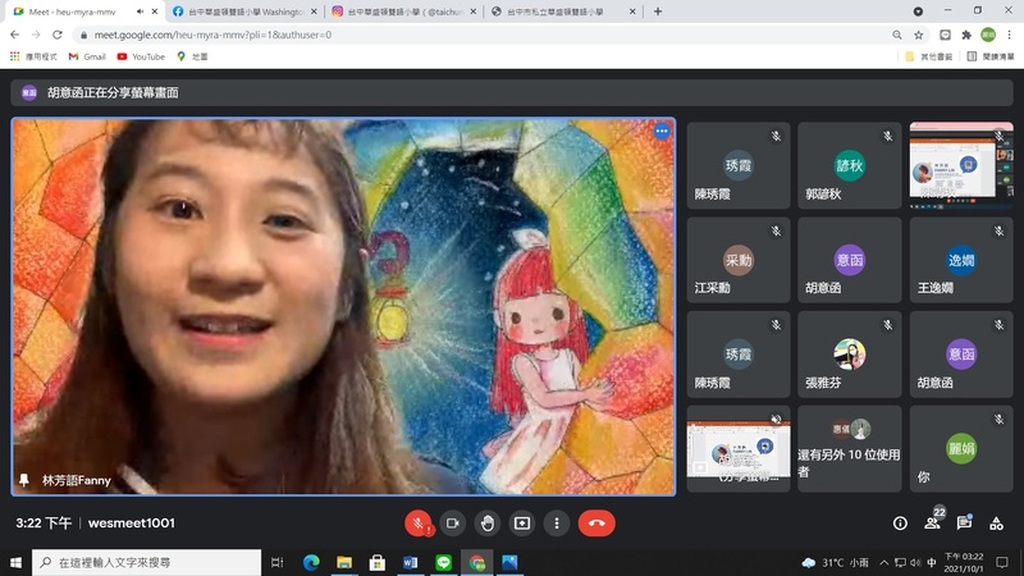
Task: Unmute the microphone in Meet controls
Action: click(x=418, y=523)
